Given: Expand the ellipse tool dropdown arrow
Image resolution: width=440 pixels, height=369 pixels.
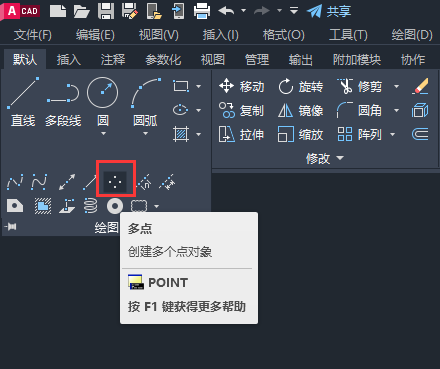Looking at the screenshot, I should coord(199,110).
